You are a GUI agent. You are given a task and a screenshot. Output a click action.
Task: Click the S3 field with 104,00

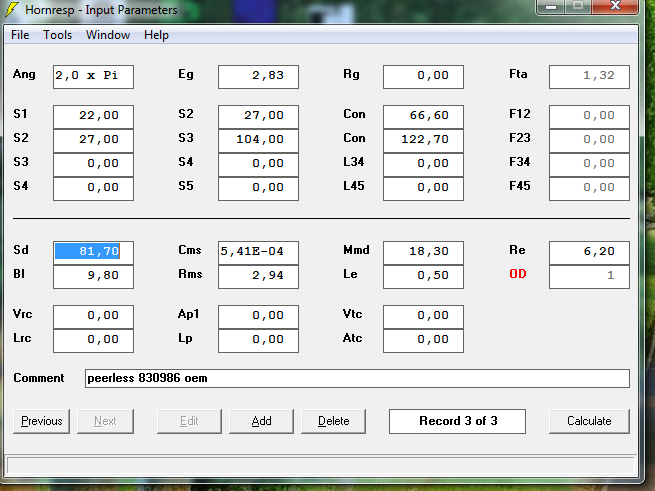[x=258, y=140]
